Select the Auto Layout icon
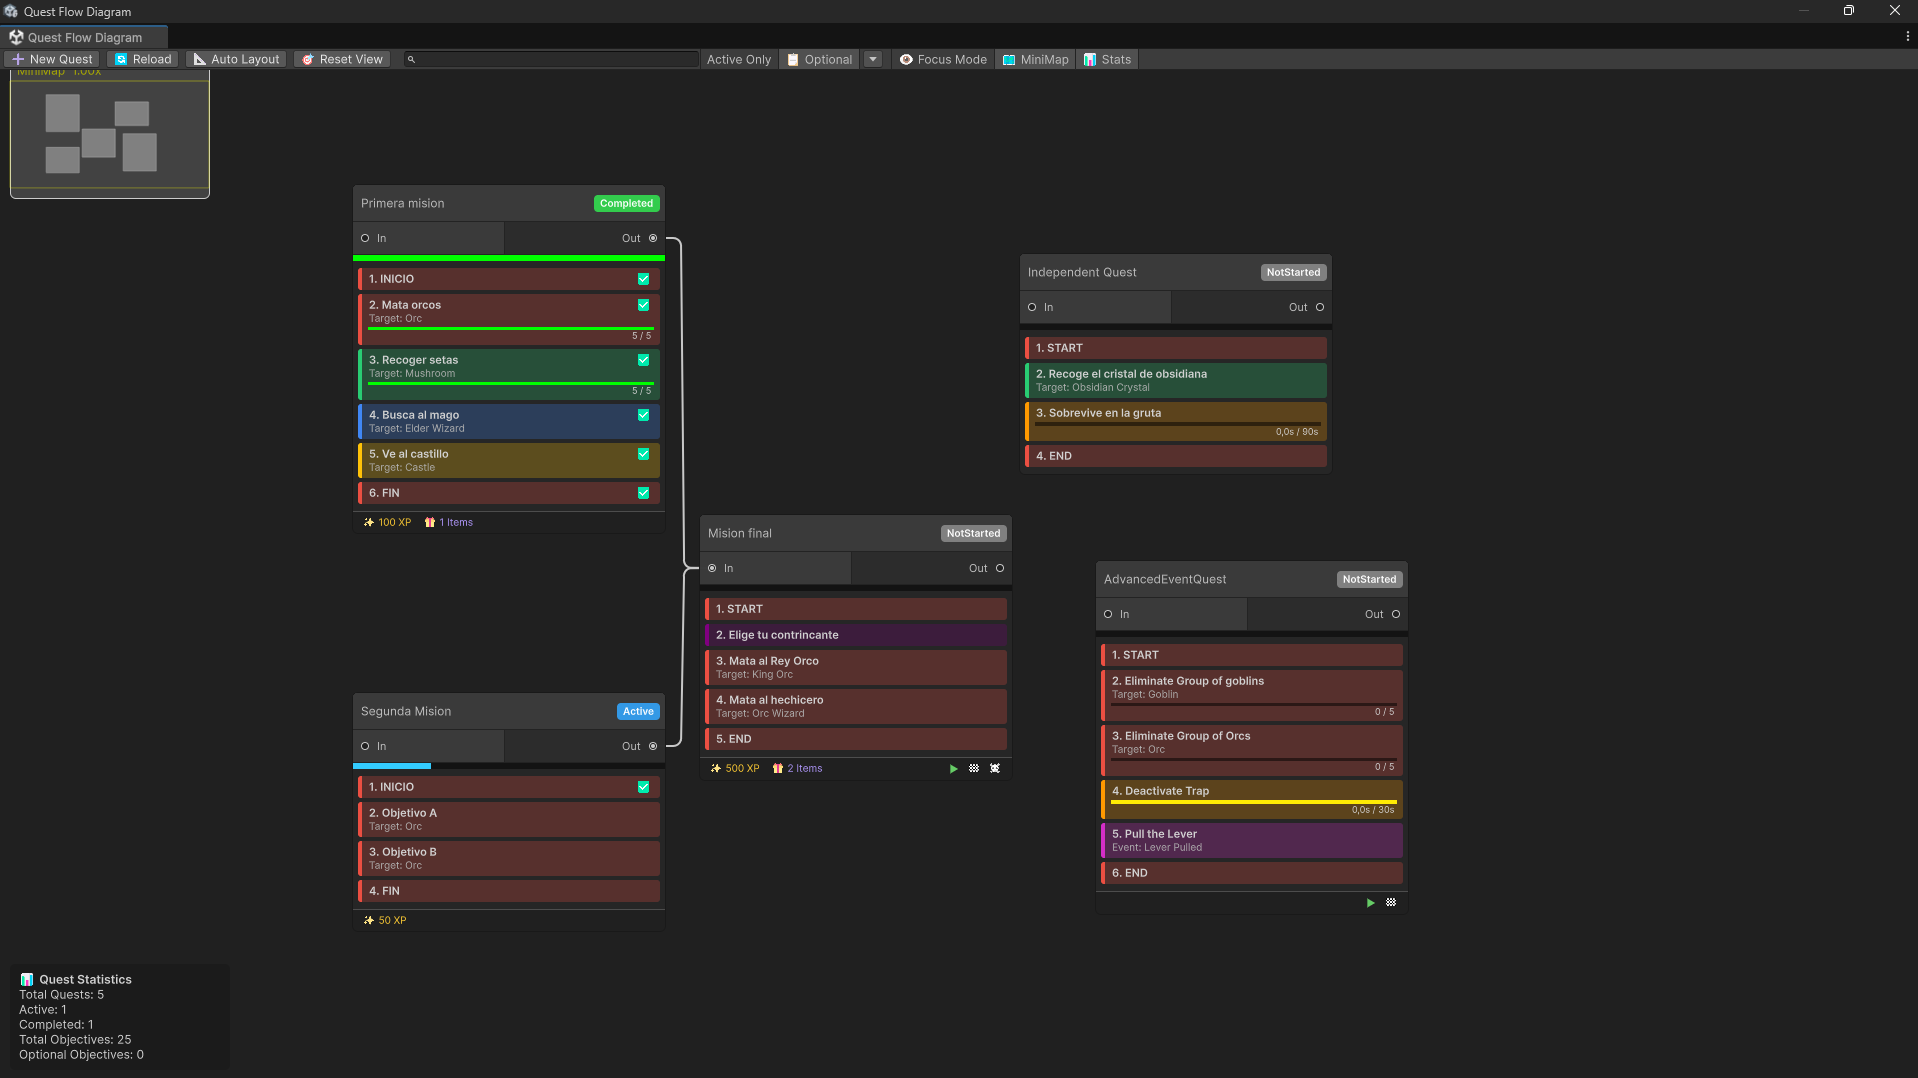This screenshot has height=1078, width=1918. (x=200, y=59)
